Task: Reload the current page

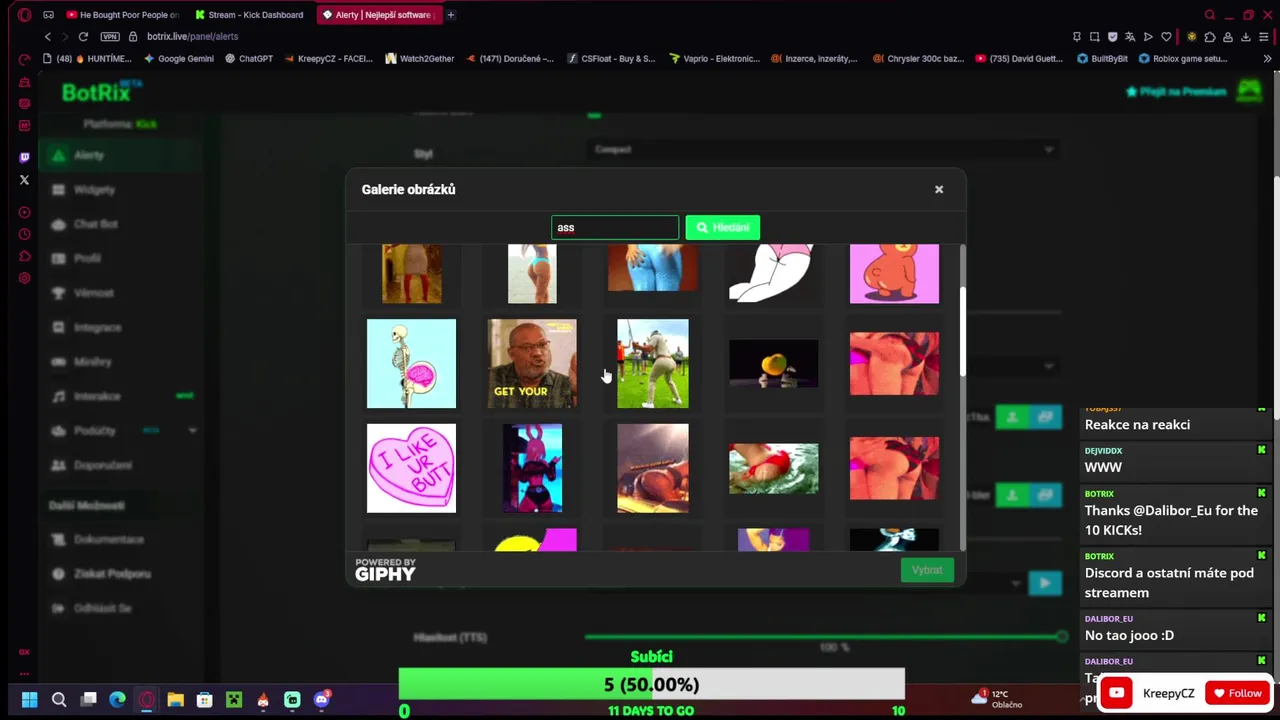Action: tap(83, 37)
